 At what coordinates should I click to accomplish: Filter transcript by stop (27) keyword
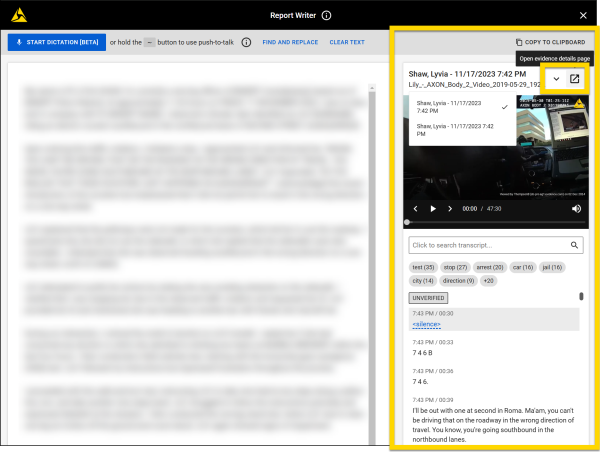(455, 267)
